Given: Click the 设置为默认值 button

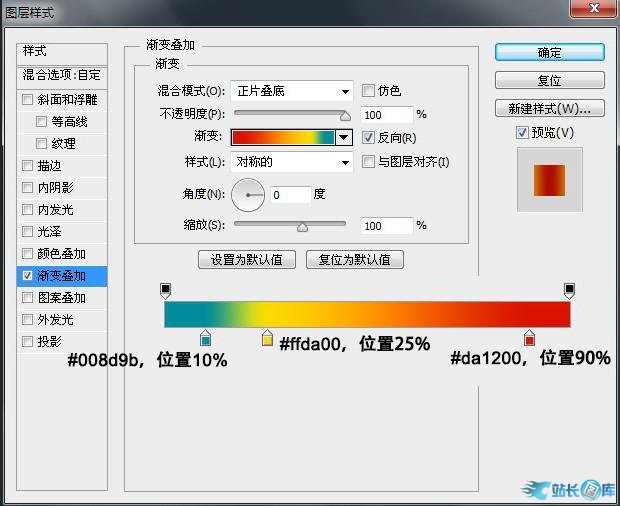Looking at the screenshot, I should [247, 259].
